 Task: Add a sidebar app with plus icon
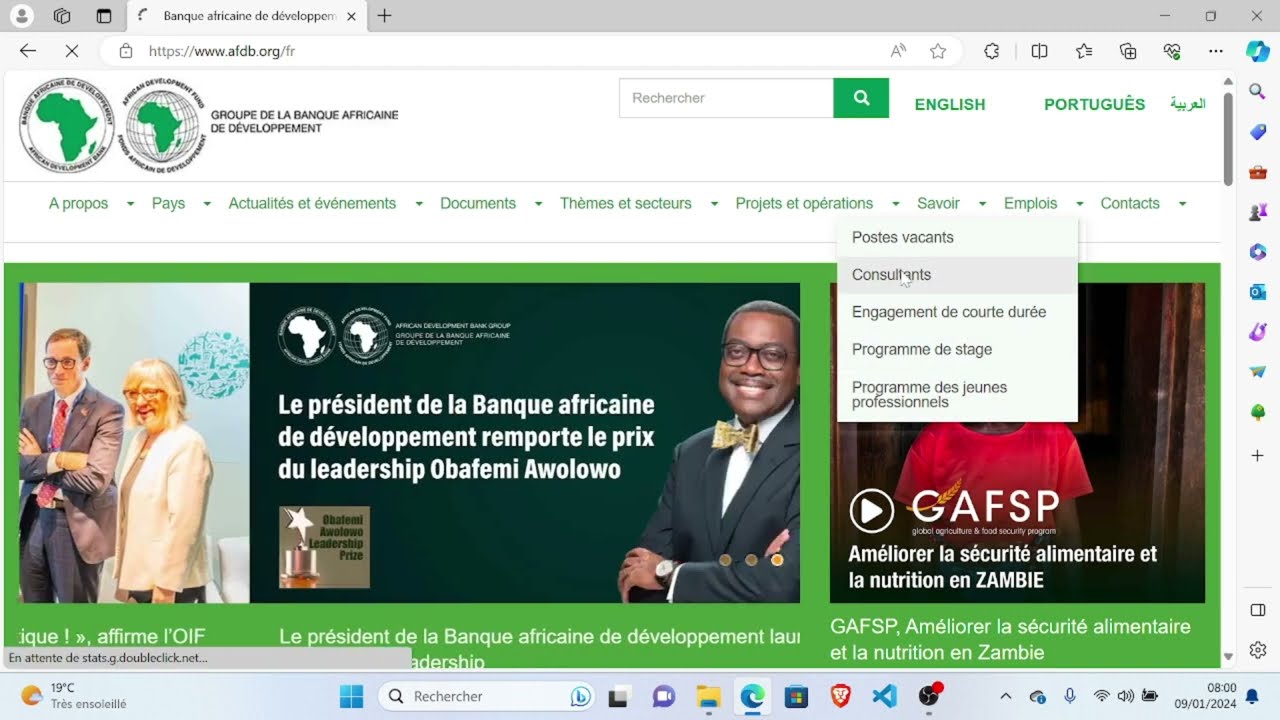click(1258, 456)
